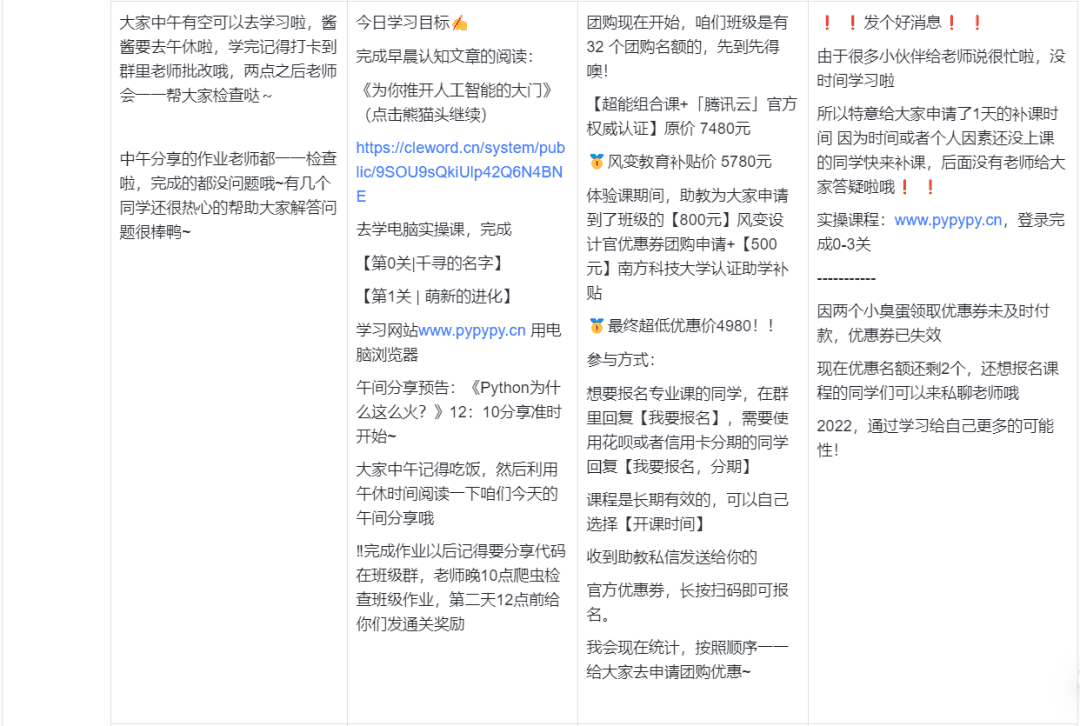Select the line 【第1关 | 萌新的进化】
Viewport: 1080px width, 726px height.
pos(437,296)
